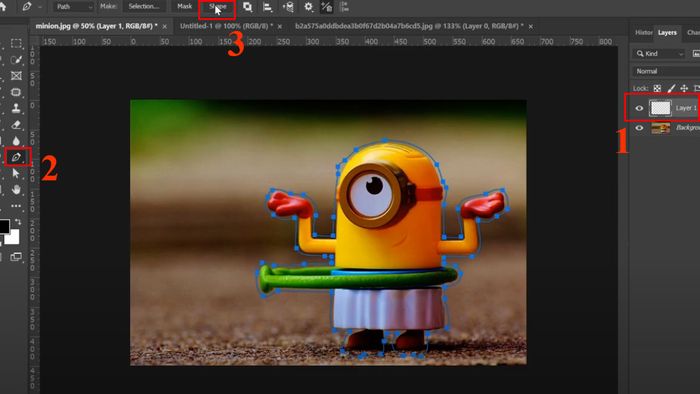The image size is (700, 394).
Task: Select the Path Selection arrow tool
Action: pyautogui.click(x=16, y=174)
